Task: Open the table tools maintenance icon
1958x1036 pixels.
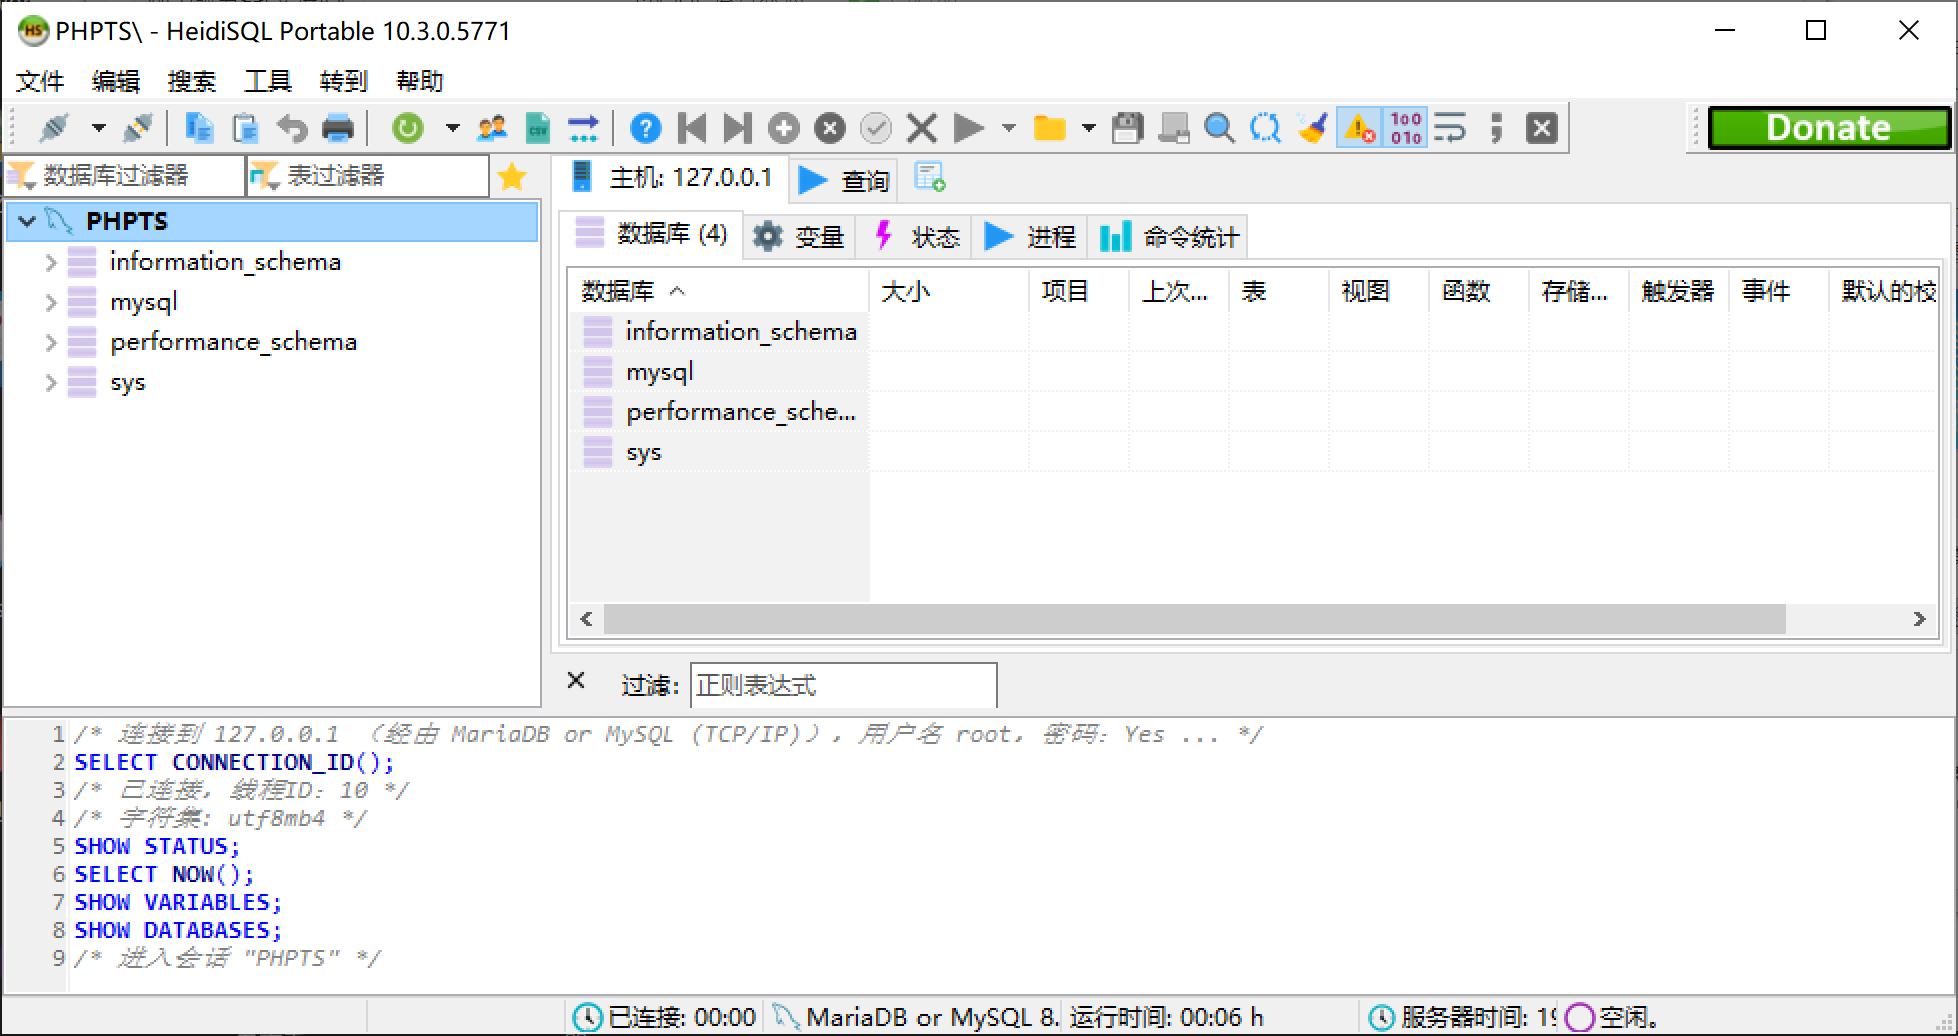Action: [x=583, y=128]
